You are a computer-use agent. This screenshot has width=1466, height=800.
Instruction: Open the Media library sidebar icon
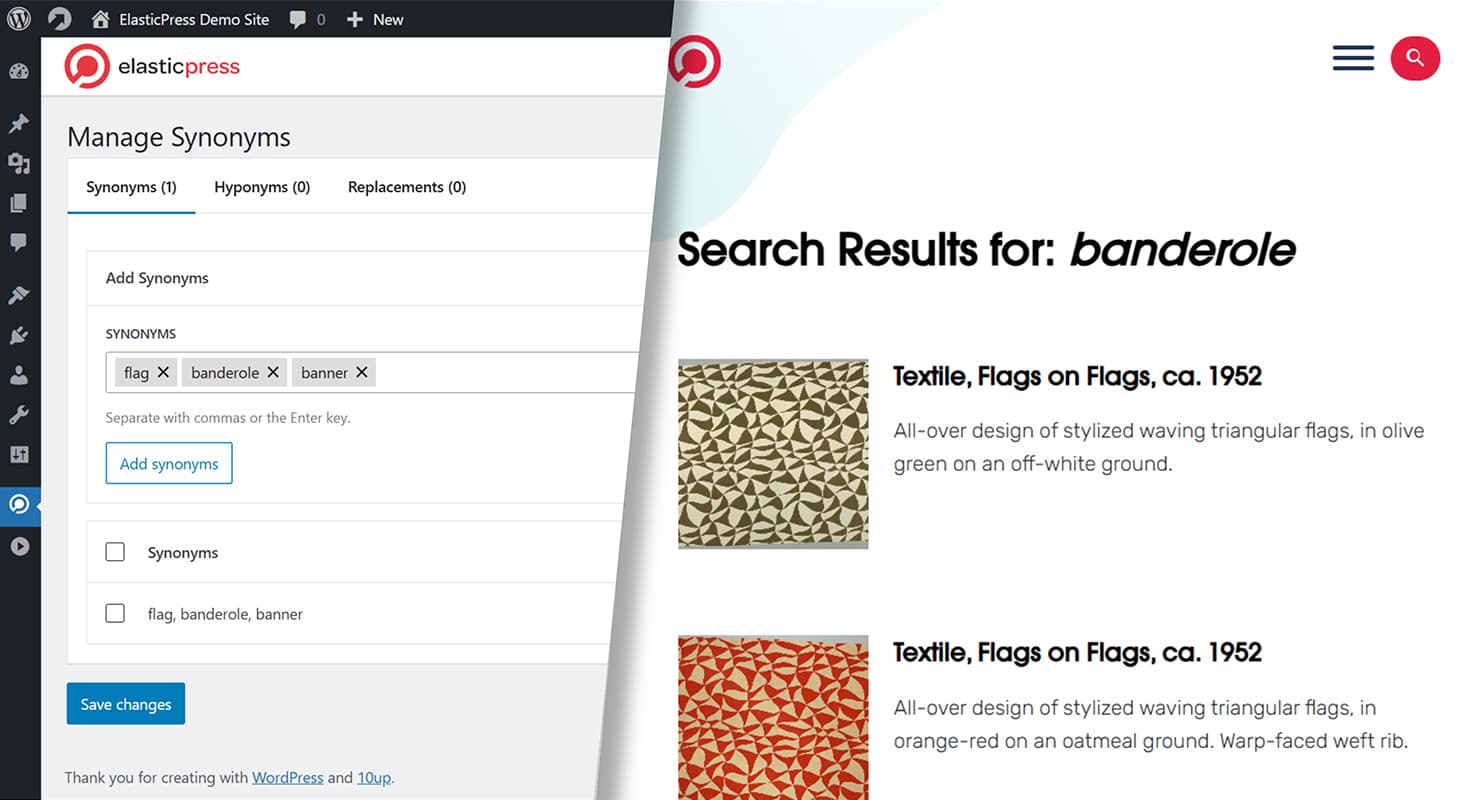pyautogui.click(x=19, y=163)
